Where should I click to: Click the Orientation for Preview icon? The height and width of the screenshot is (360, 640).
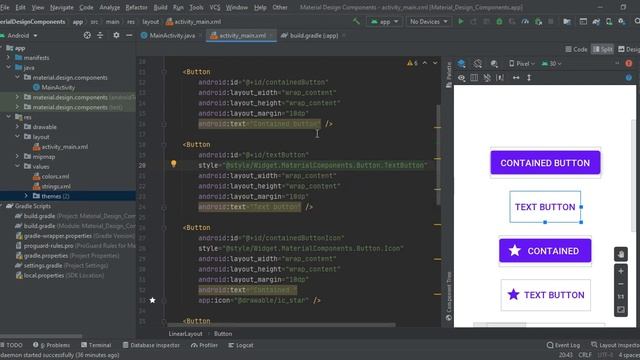[x=478, y=63]
